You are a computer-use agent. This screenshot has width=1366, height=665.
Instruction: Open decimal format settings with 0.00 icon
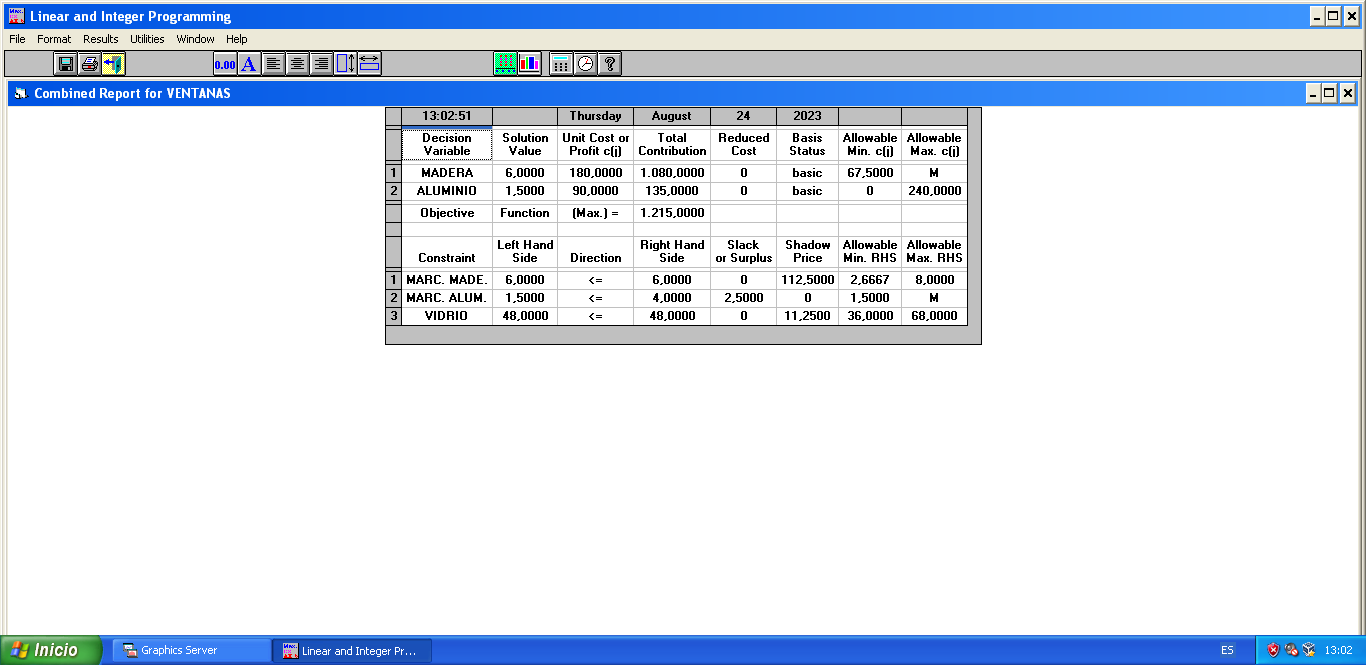[x=224, y=62]
